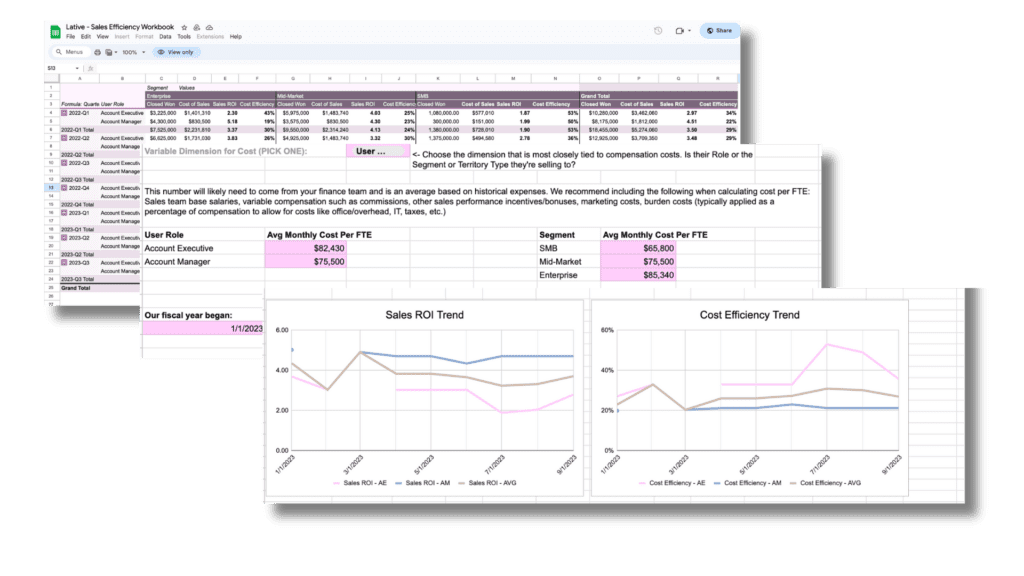
Task: Open search with the Menus magnifier icon
Action: click(59, 52)
